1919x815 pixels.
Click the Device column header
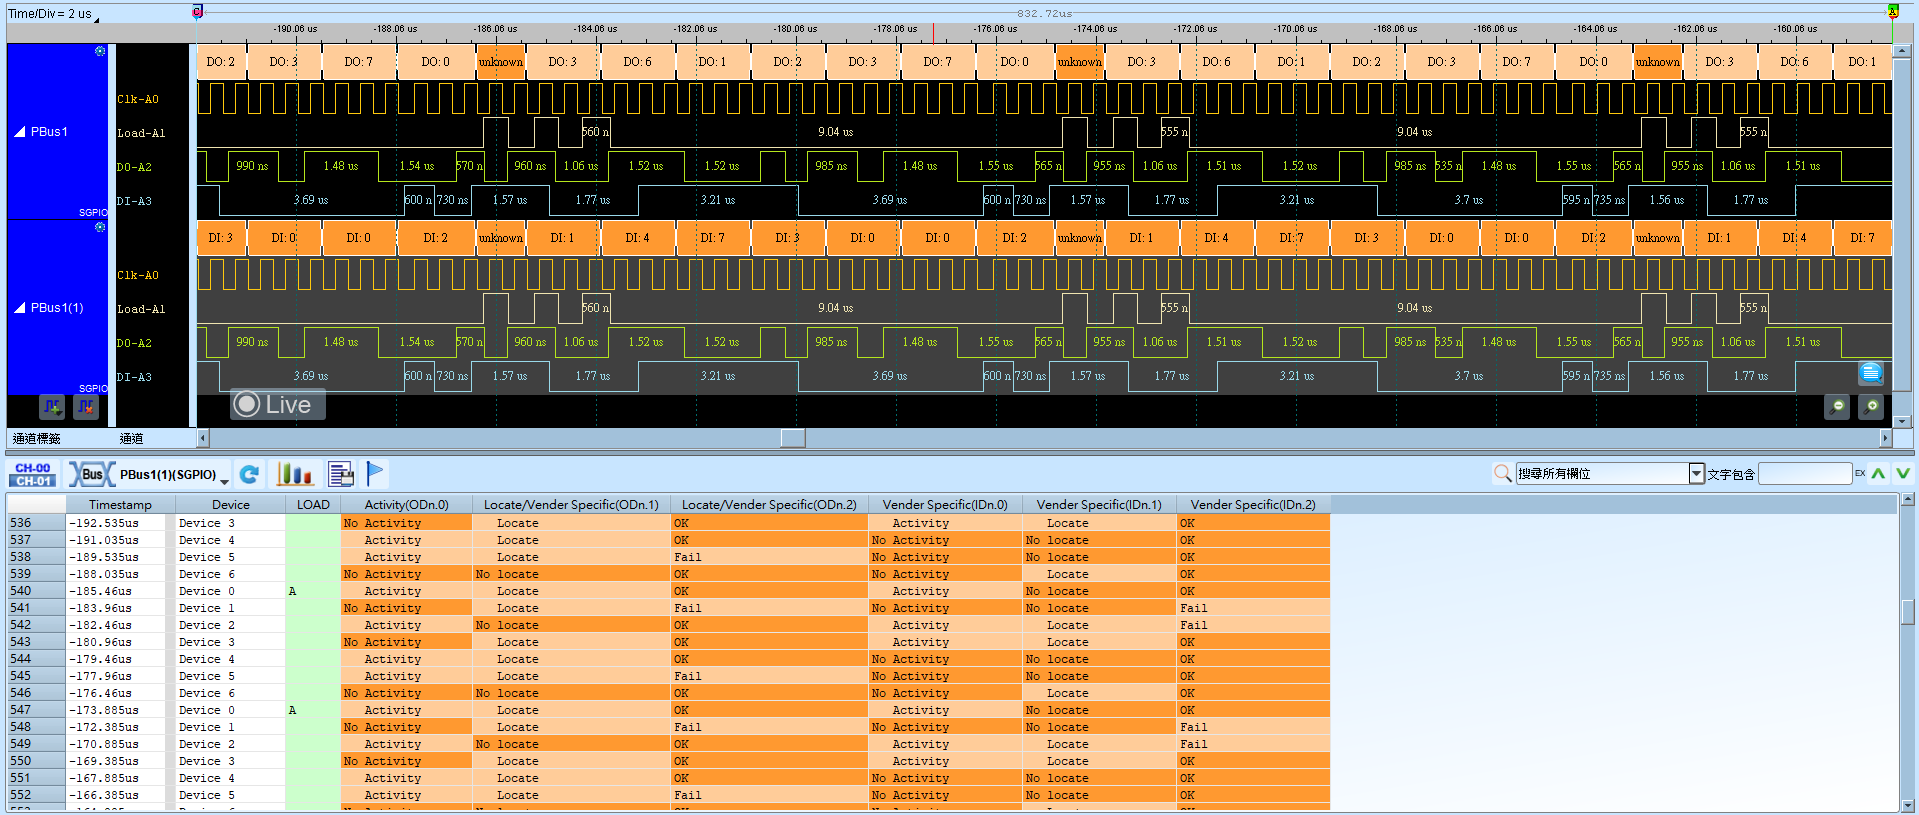point(230,504)
